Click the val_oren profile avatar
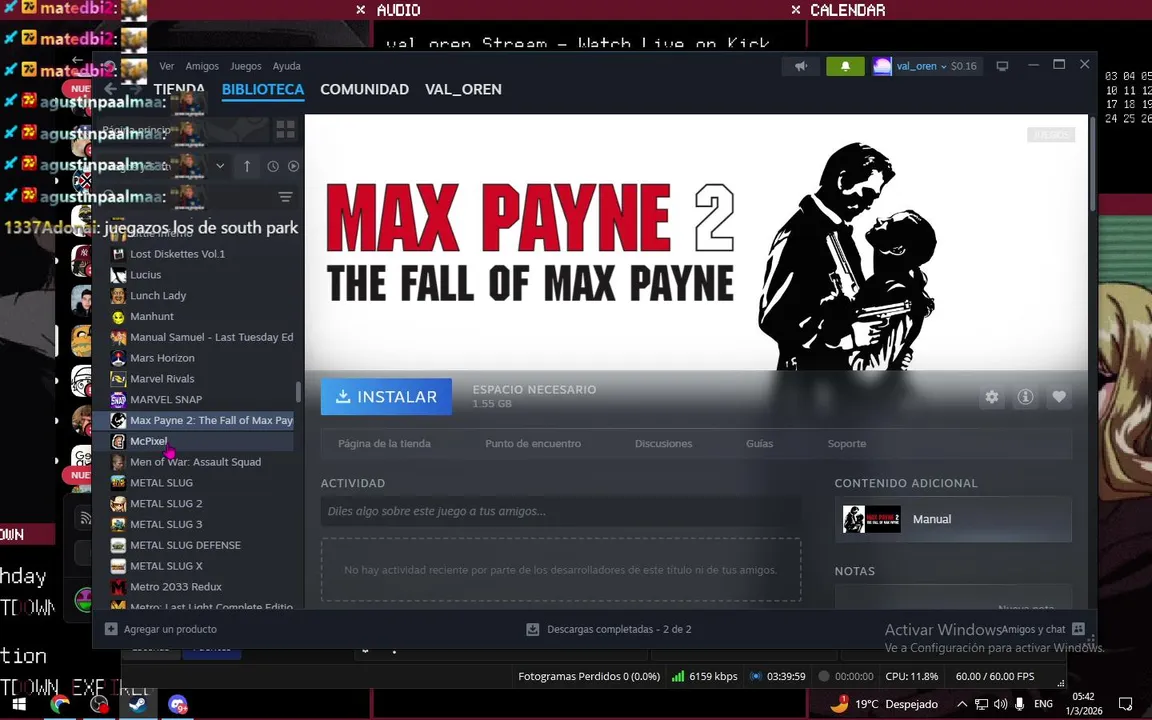The image size is (1152, 720). point(882,66)
